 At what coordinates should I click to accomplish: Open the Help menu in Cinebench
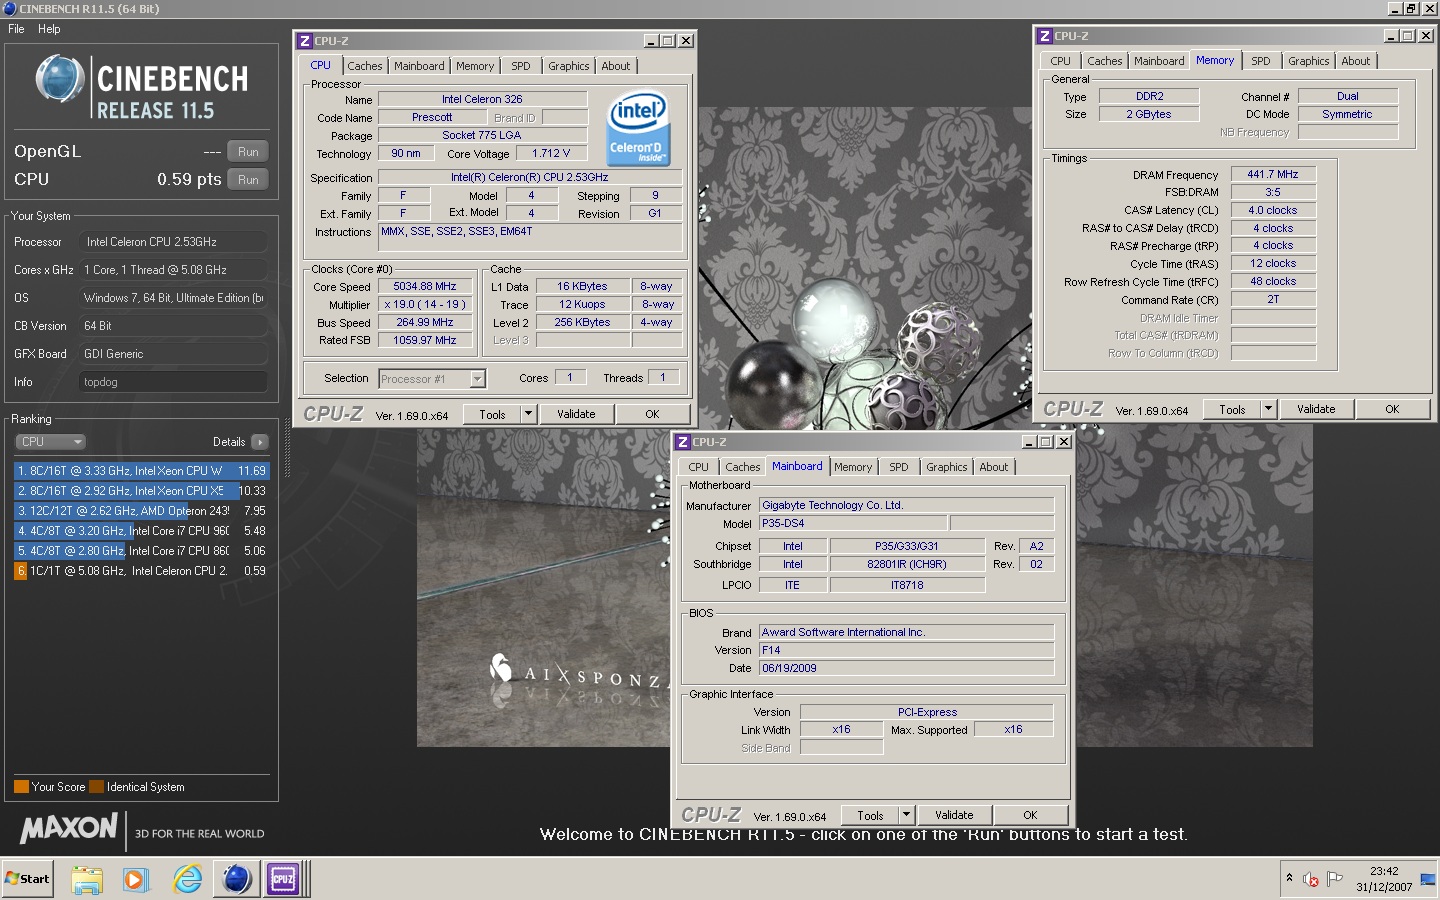49,29
